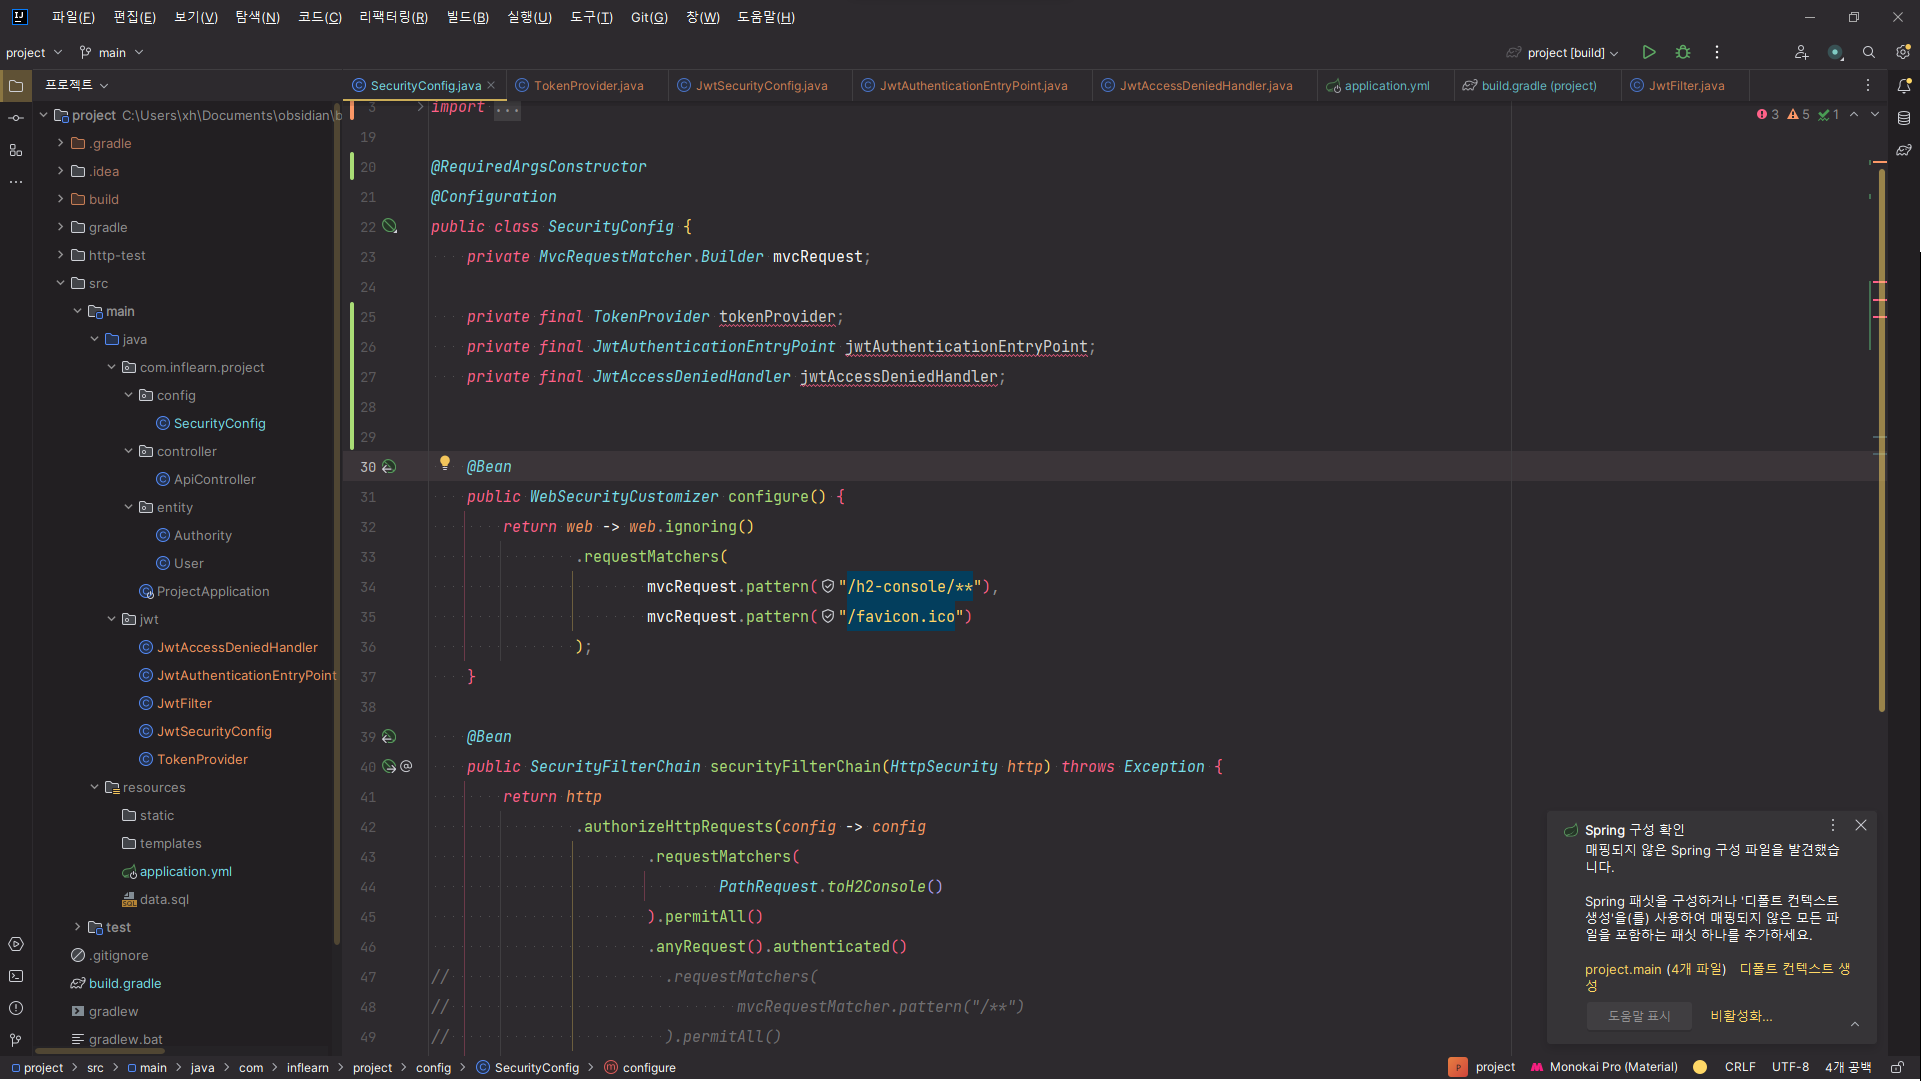1921x1081 pixels.
Task: Open the Problems tool window icon
Action: 16,1008
